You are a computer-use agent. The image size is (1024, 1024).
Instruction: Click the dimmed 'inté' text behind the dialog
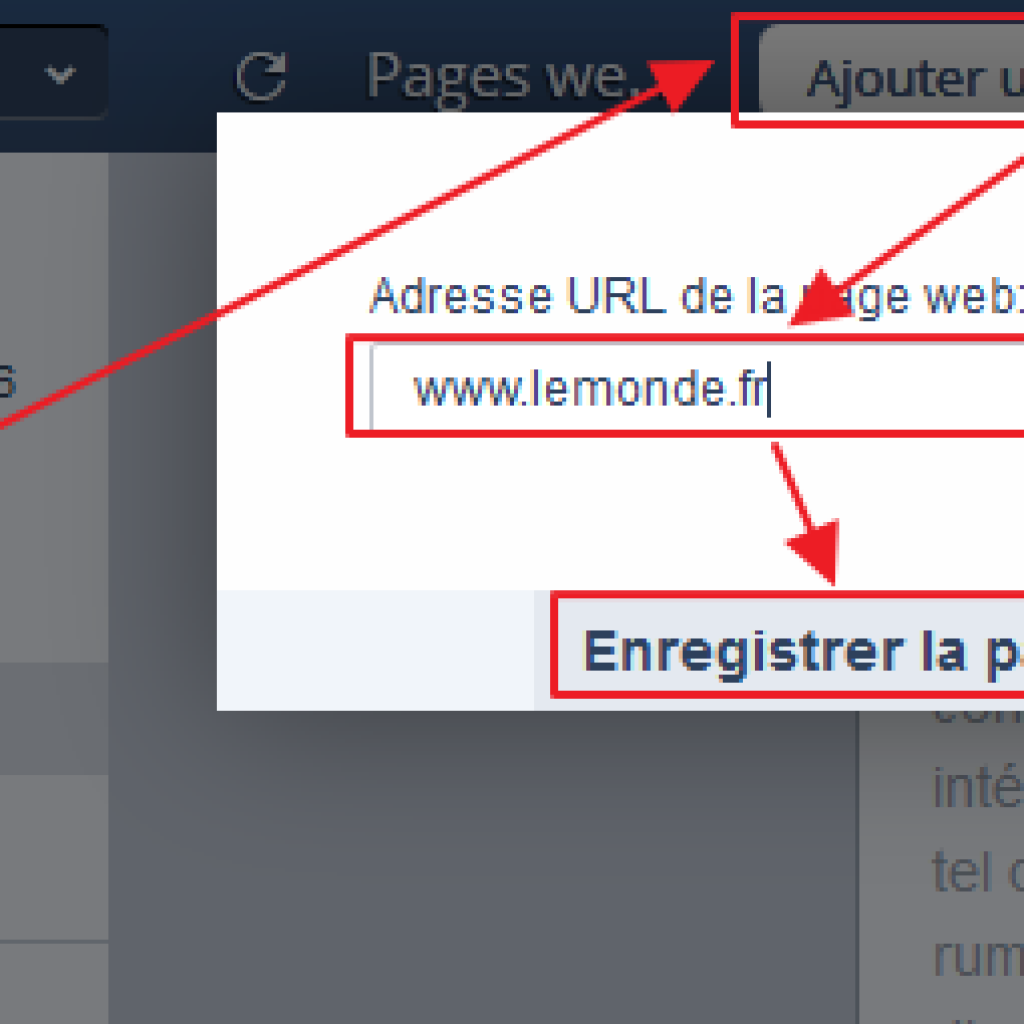[x=978, y=789]
